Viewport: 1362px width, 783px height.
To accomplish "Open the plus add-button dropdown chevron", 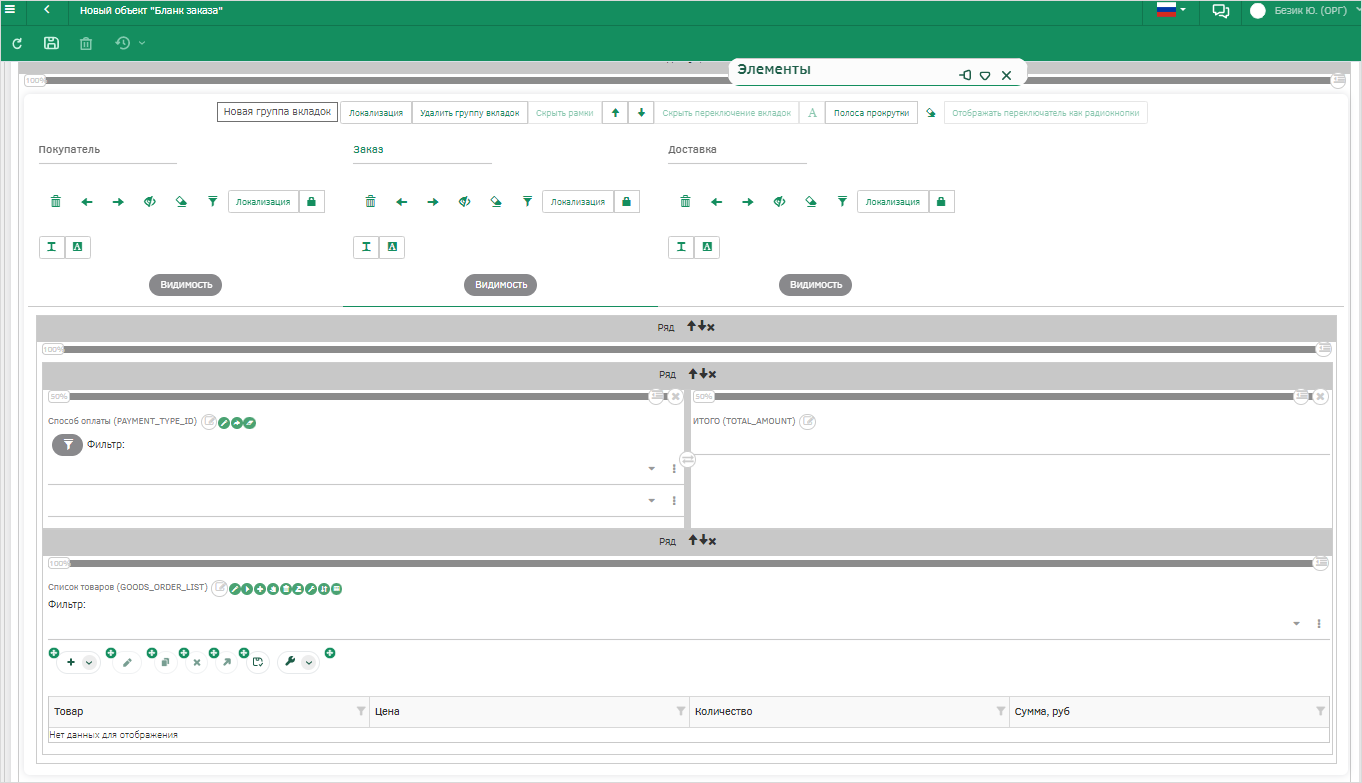I will (x=89, y=663).
